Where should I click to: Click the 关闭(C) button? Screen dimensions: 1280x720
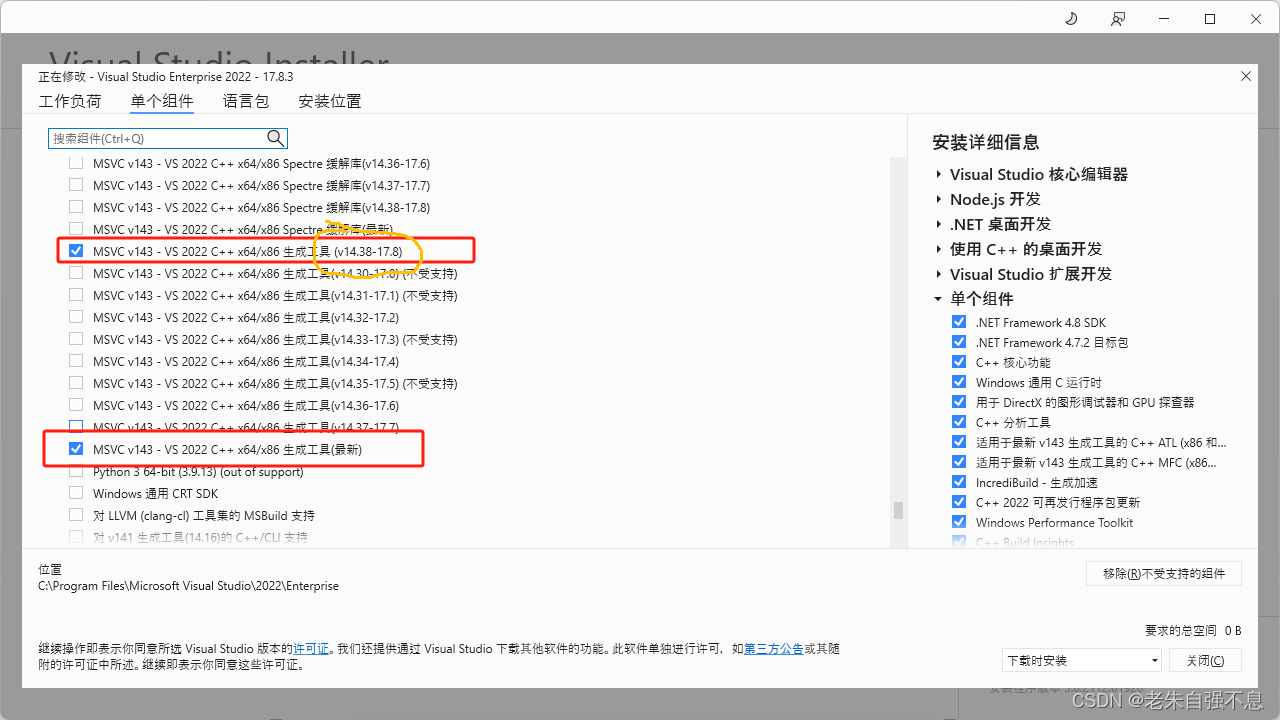click(1204, 660)
